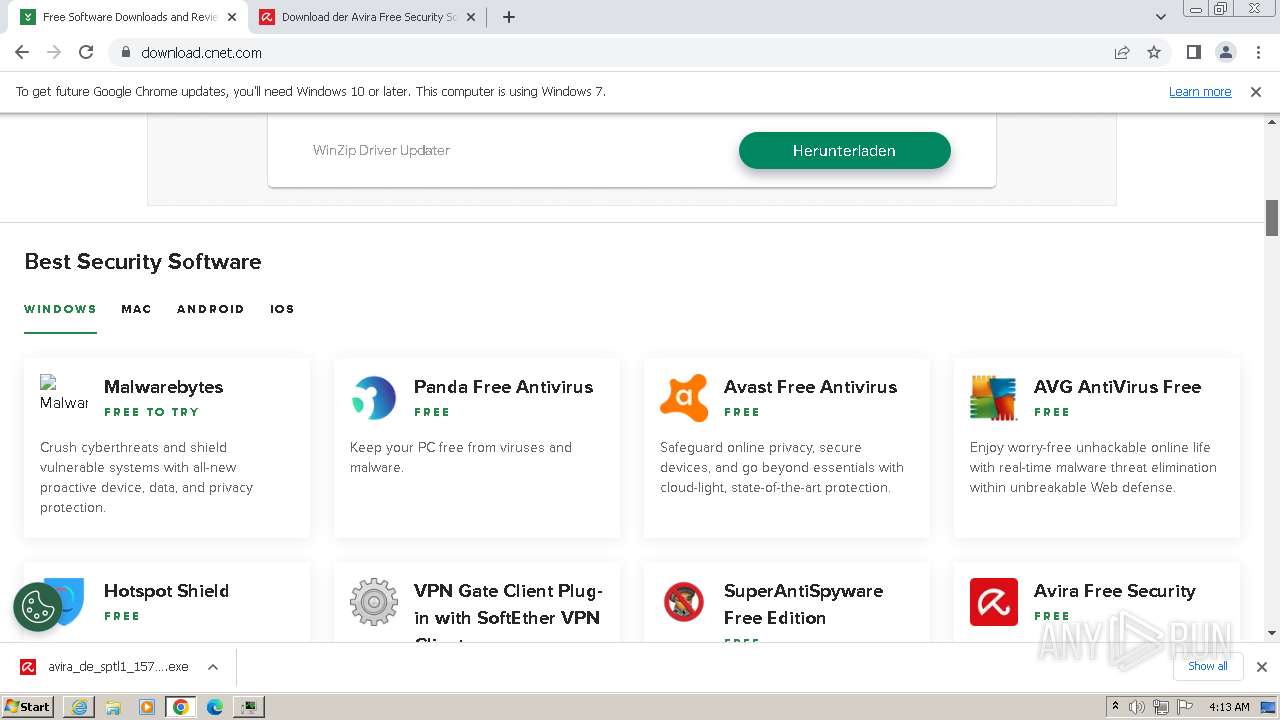Select the IOS platform tab
The width and height of the screenshot is (1280, 720).
282,309
